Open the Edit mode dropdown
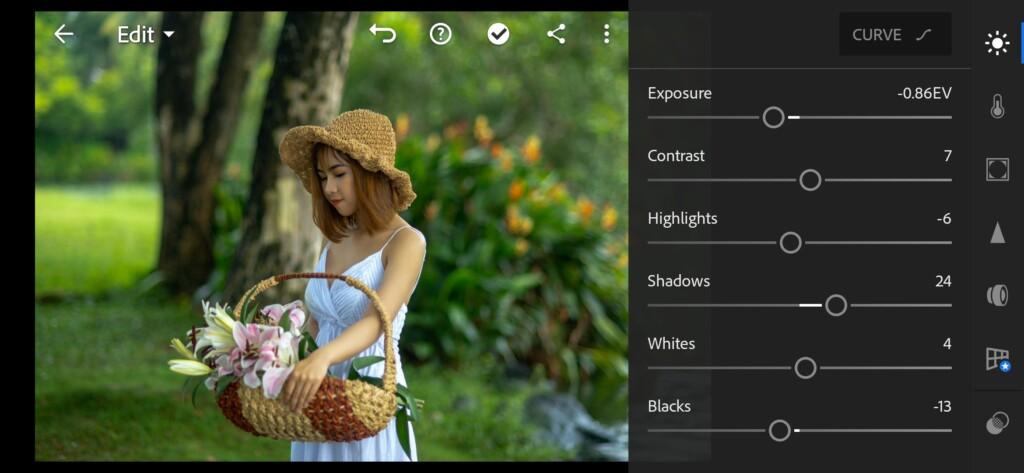The height and width of the screenshot is (473, 1024). [x=146, y=35]
